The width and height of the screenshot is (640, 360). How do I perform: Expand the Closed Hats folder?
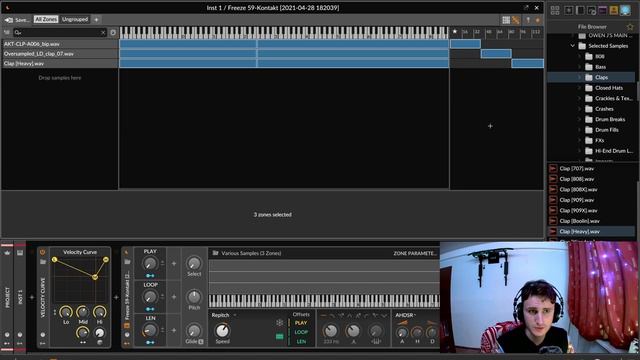pyautogui.click(x=579, y=88)
